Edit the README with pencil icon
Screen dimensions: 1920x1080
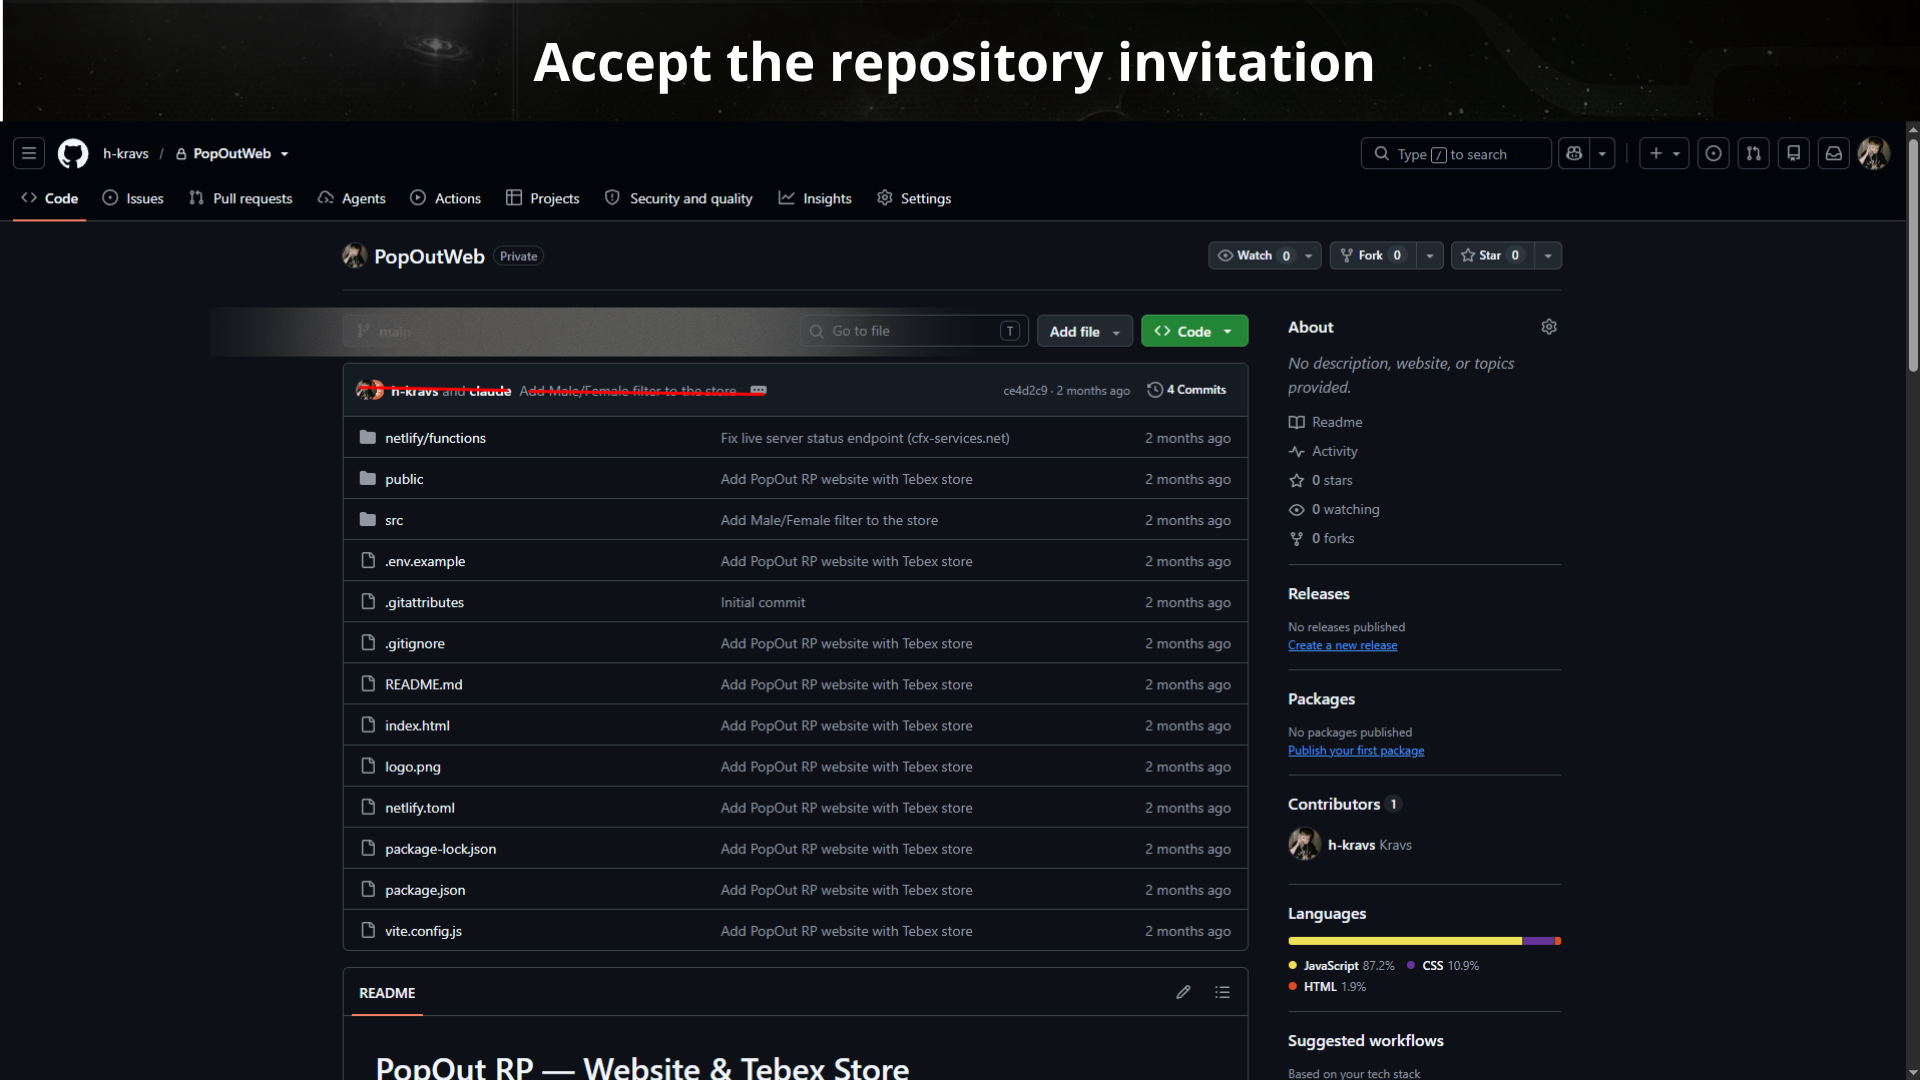point(1183,992)
